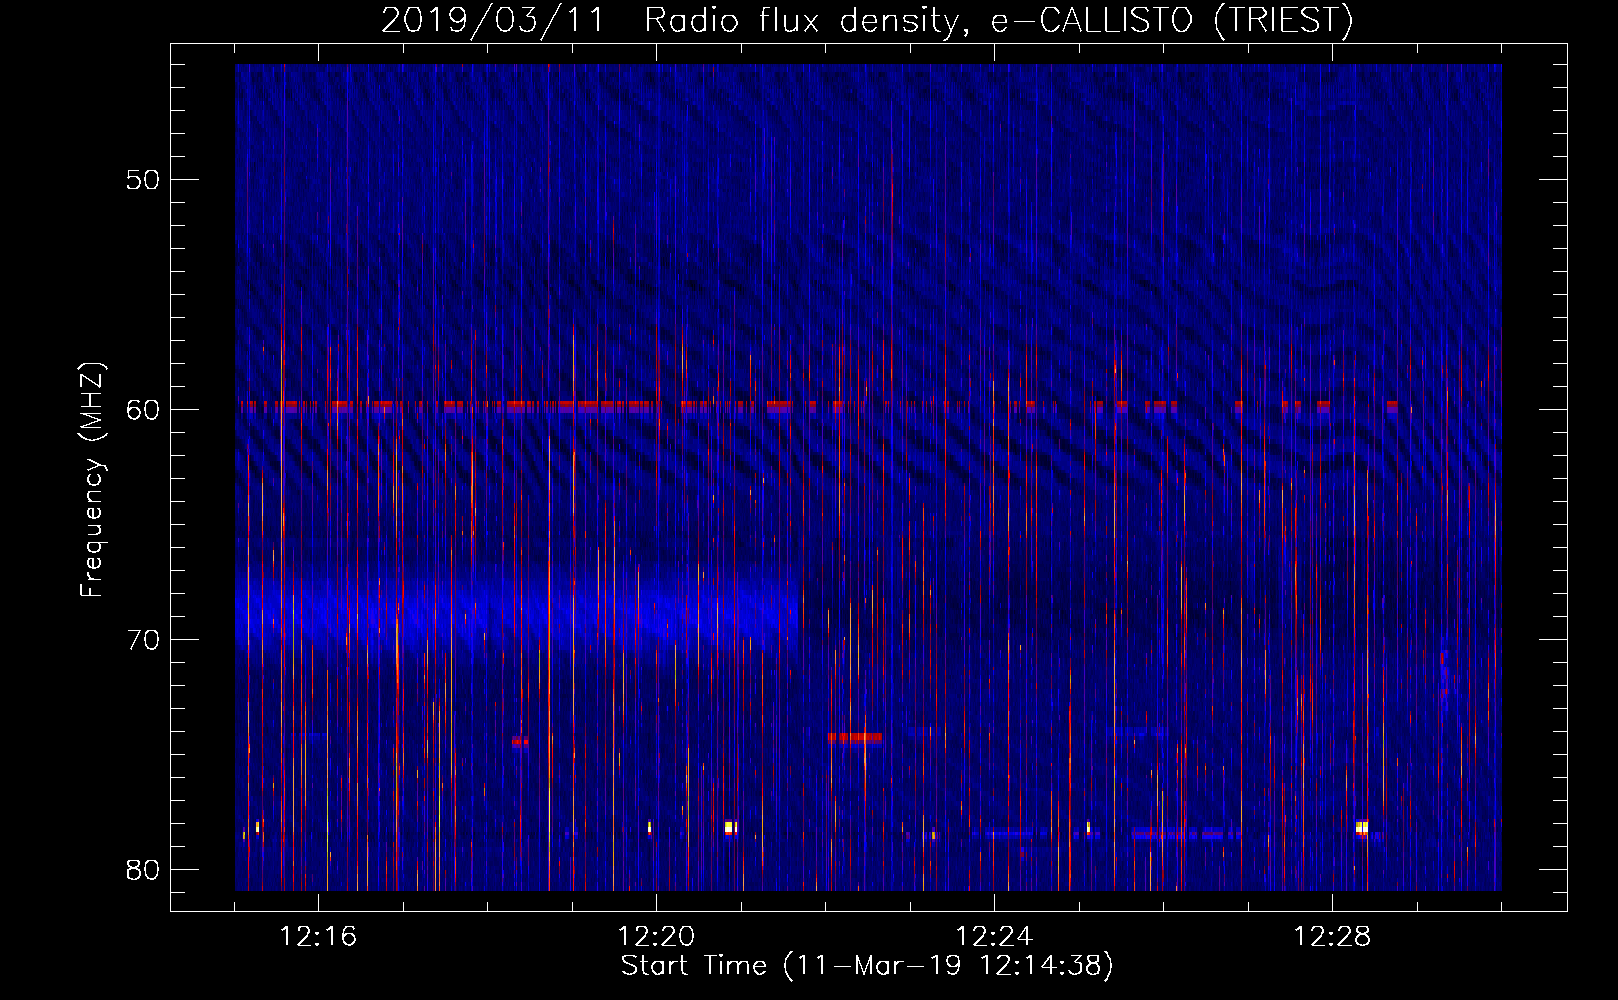Click the red 74 MHz burst near 12:22
This screenshot has height=1000, width=1618.
854,738
